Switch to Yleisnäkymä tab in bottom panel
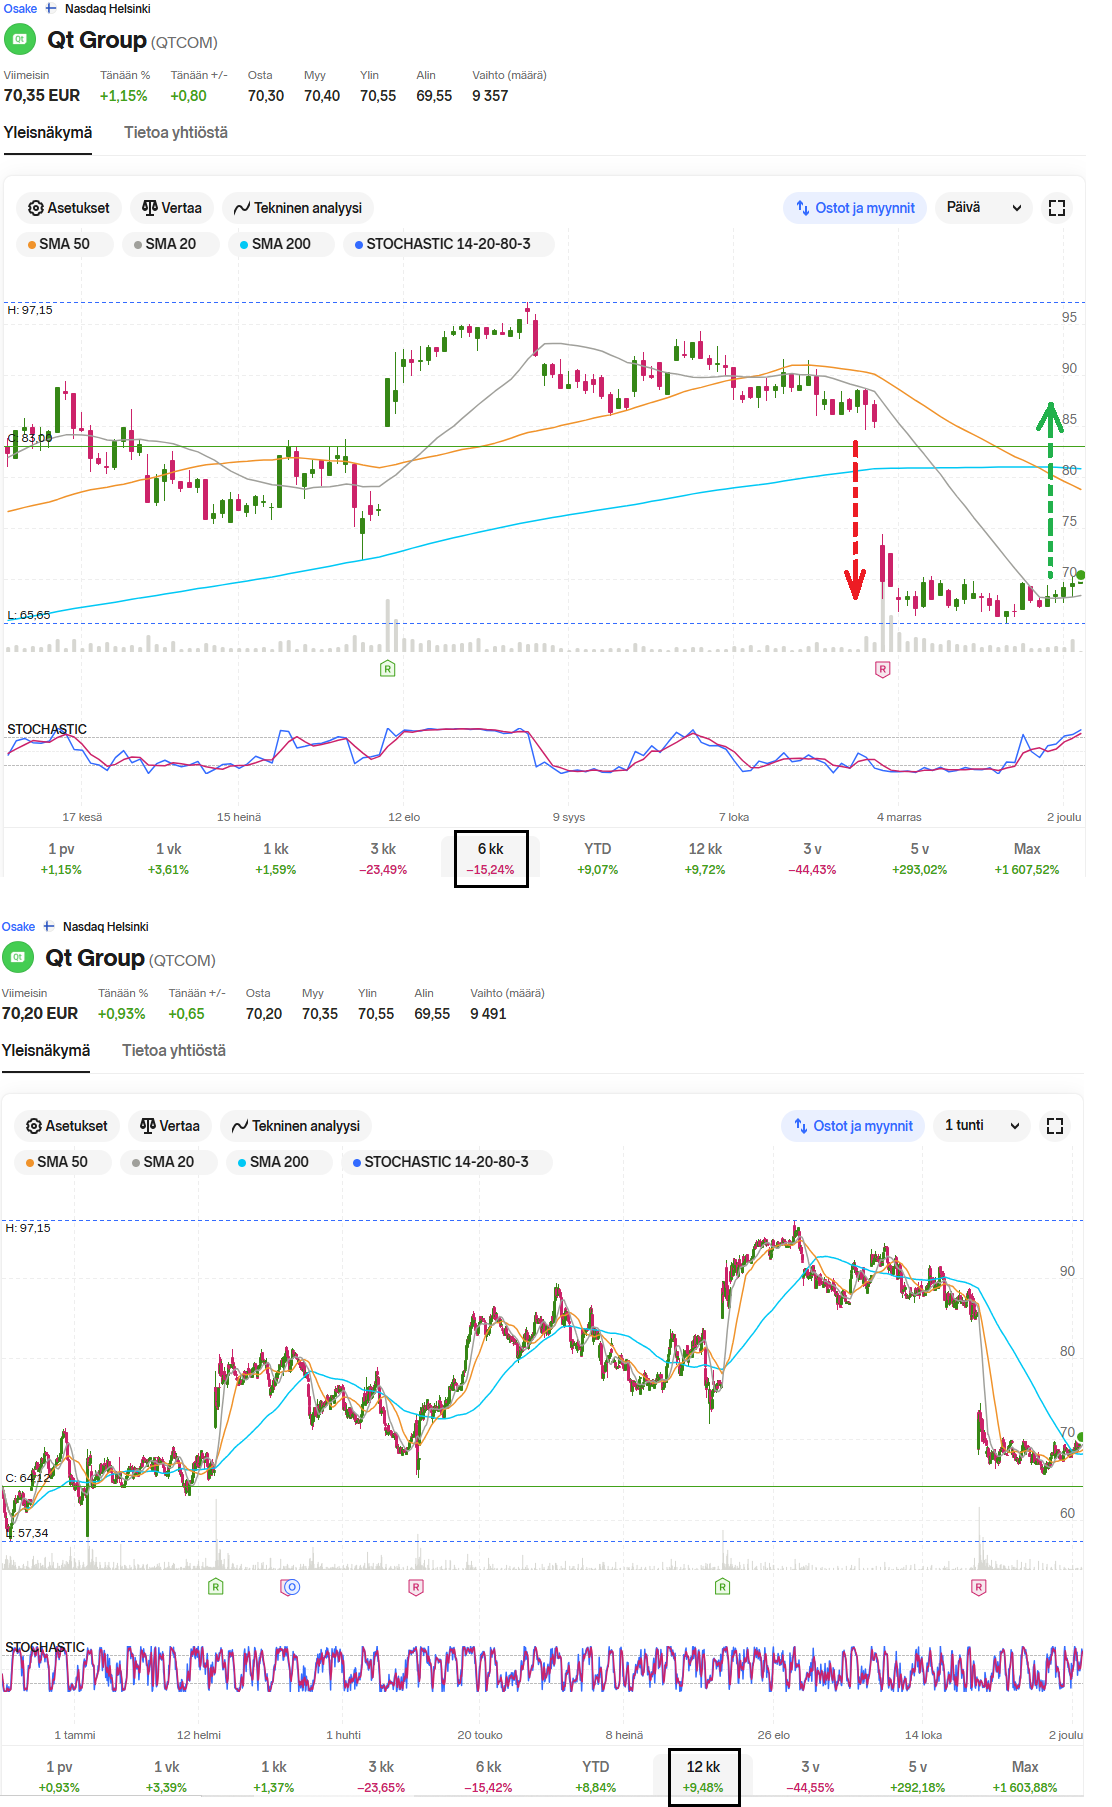The height and width of the screenshot is (1807, 1112). pos(46,1051)
